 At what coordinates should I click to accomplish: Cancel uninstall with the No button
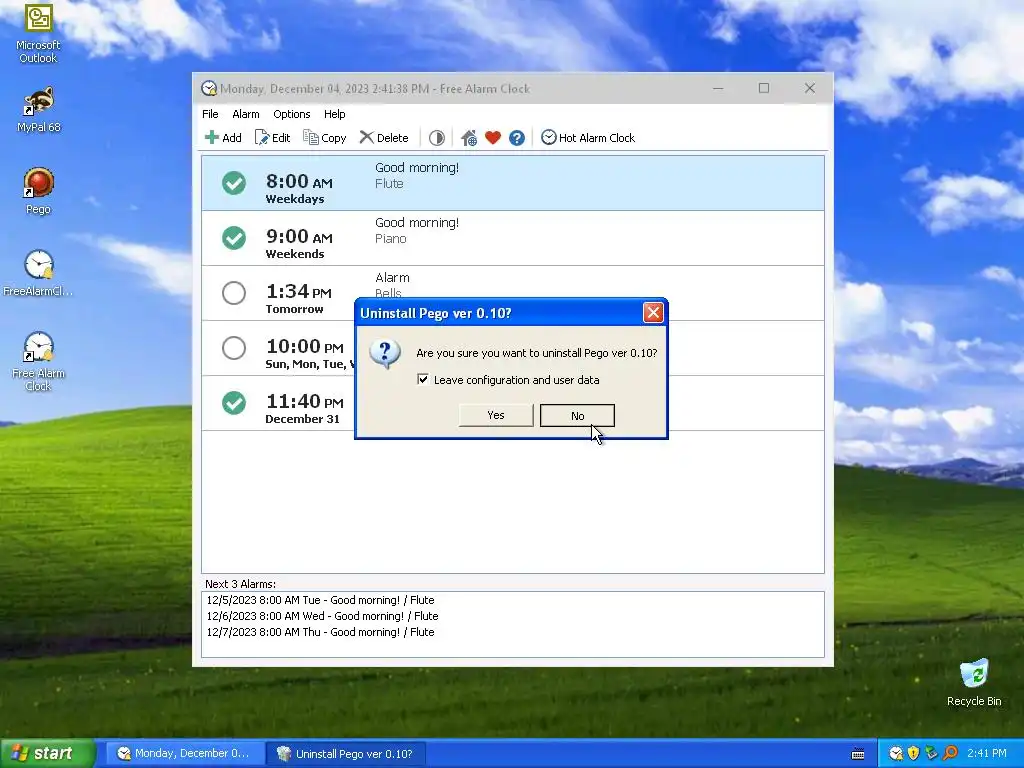(x=577, y=415)
